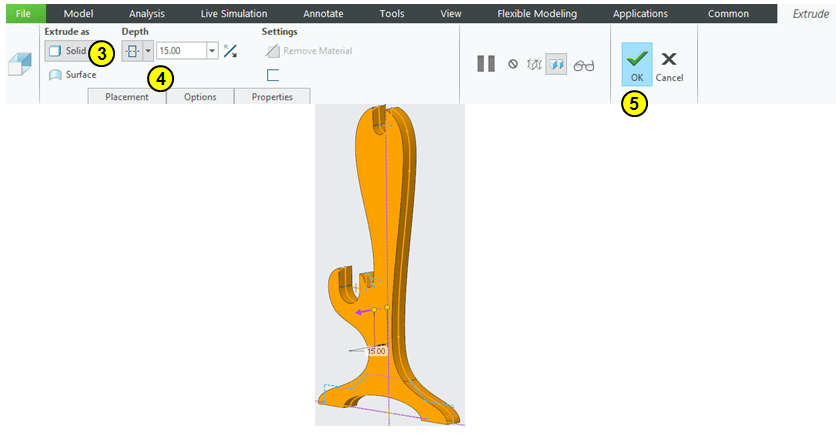The image size is (836, 436).
Task: Click the depth value field showing 15.00
Action: coord(181,51)
